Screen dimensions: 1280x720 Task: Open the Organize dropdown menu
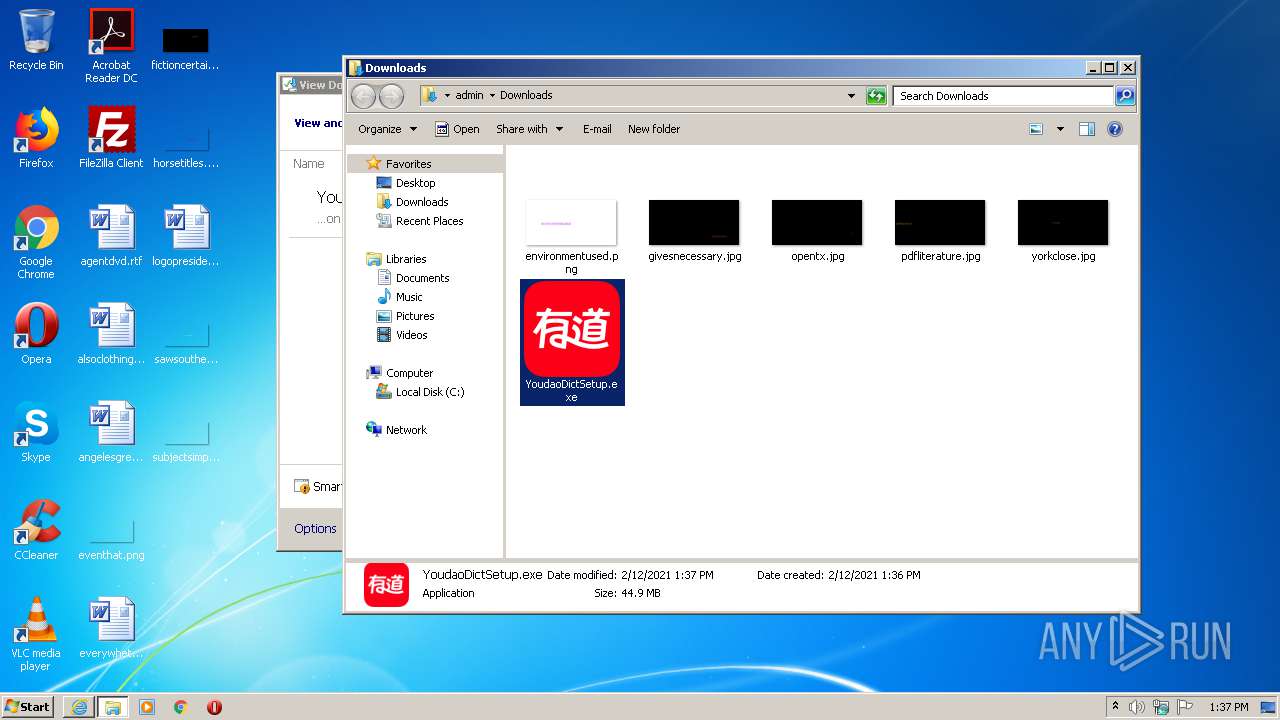click(387, 129)
